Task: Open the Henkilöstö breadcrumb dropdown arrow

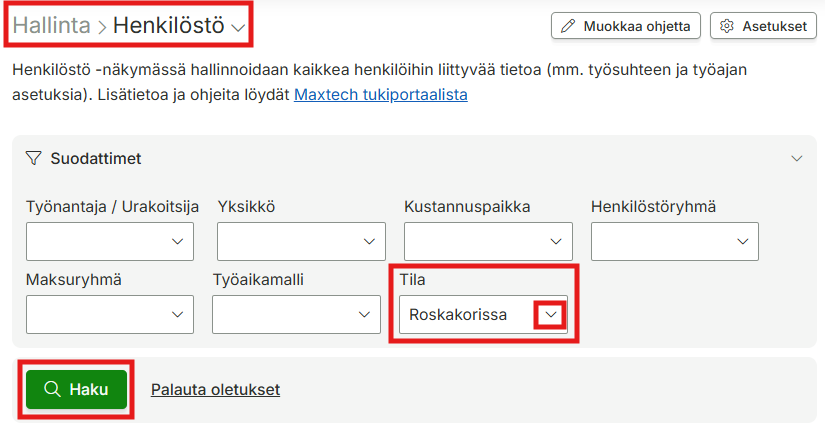Action: tap(238, 27)
